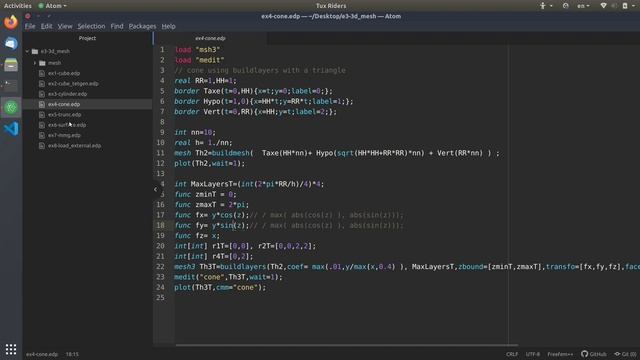The image size is (640, 360).
Task: Click the 18:15 cursor position in status bar
Action: click(x=72, y=354)
